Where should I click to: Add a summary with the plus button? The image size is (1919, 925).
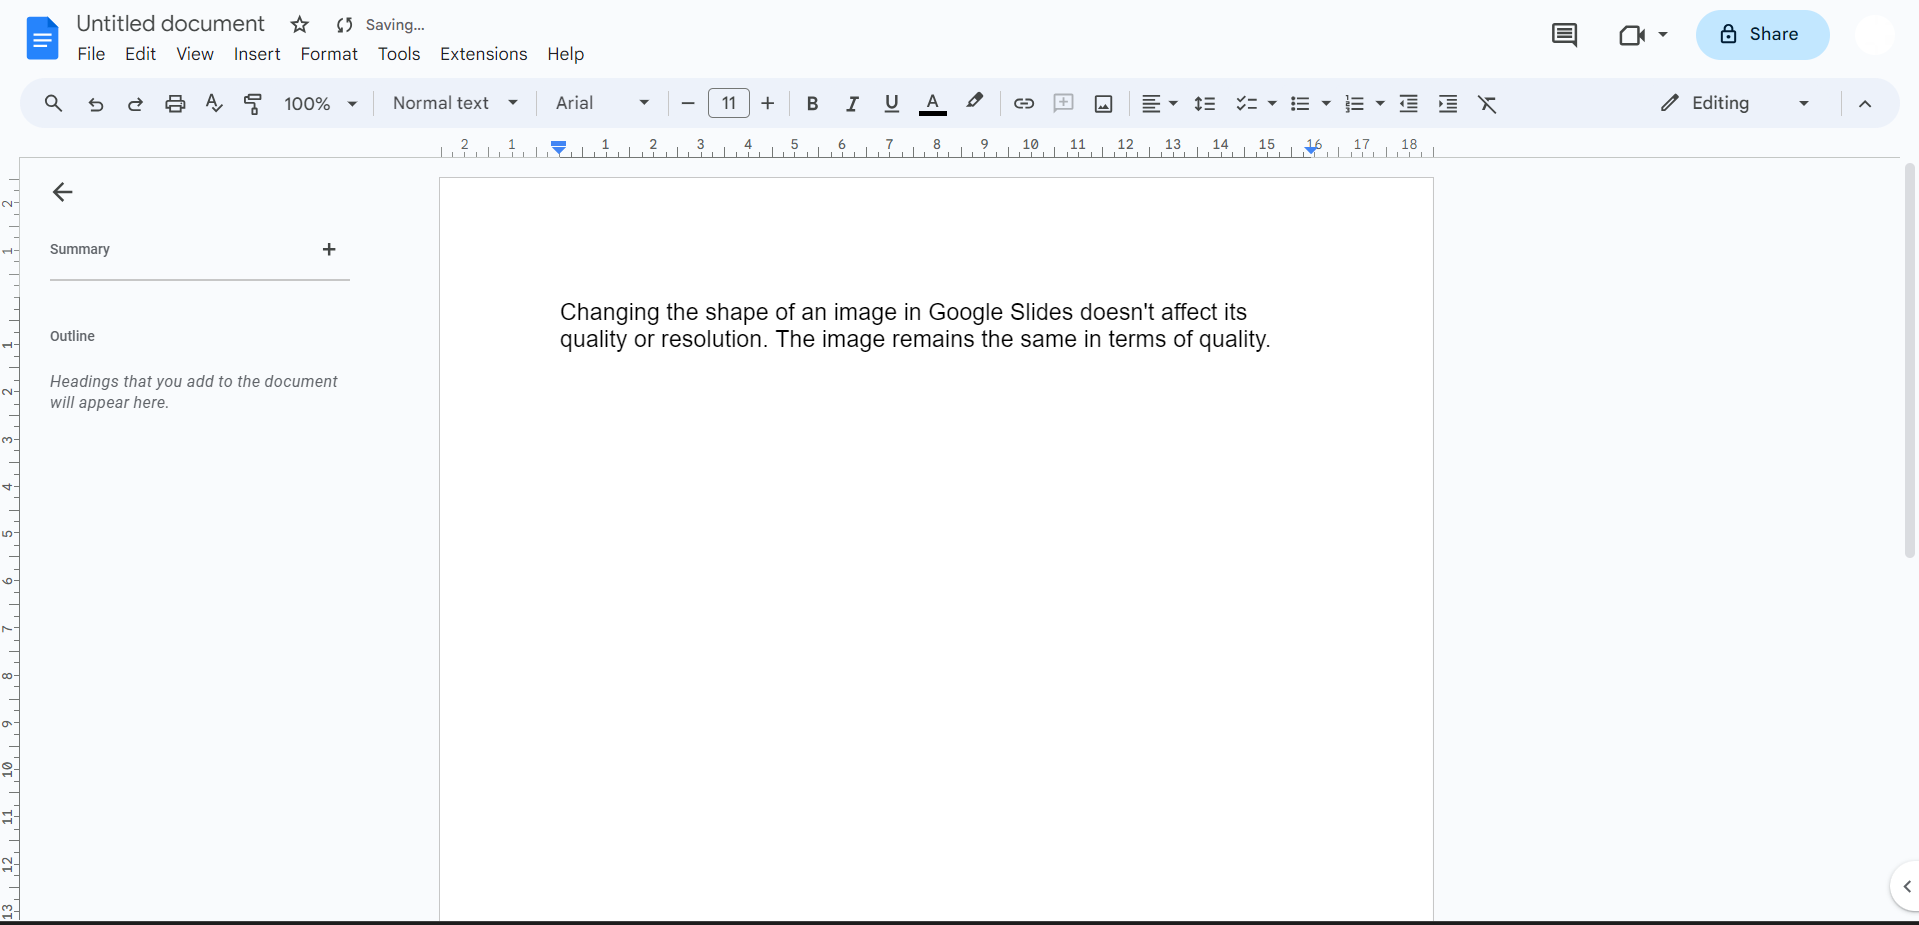(329, 249)
